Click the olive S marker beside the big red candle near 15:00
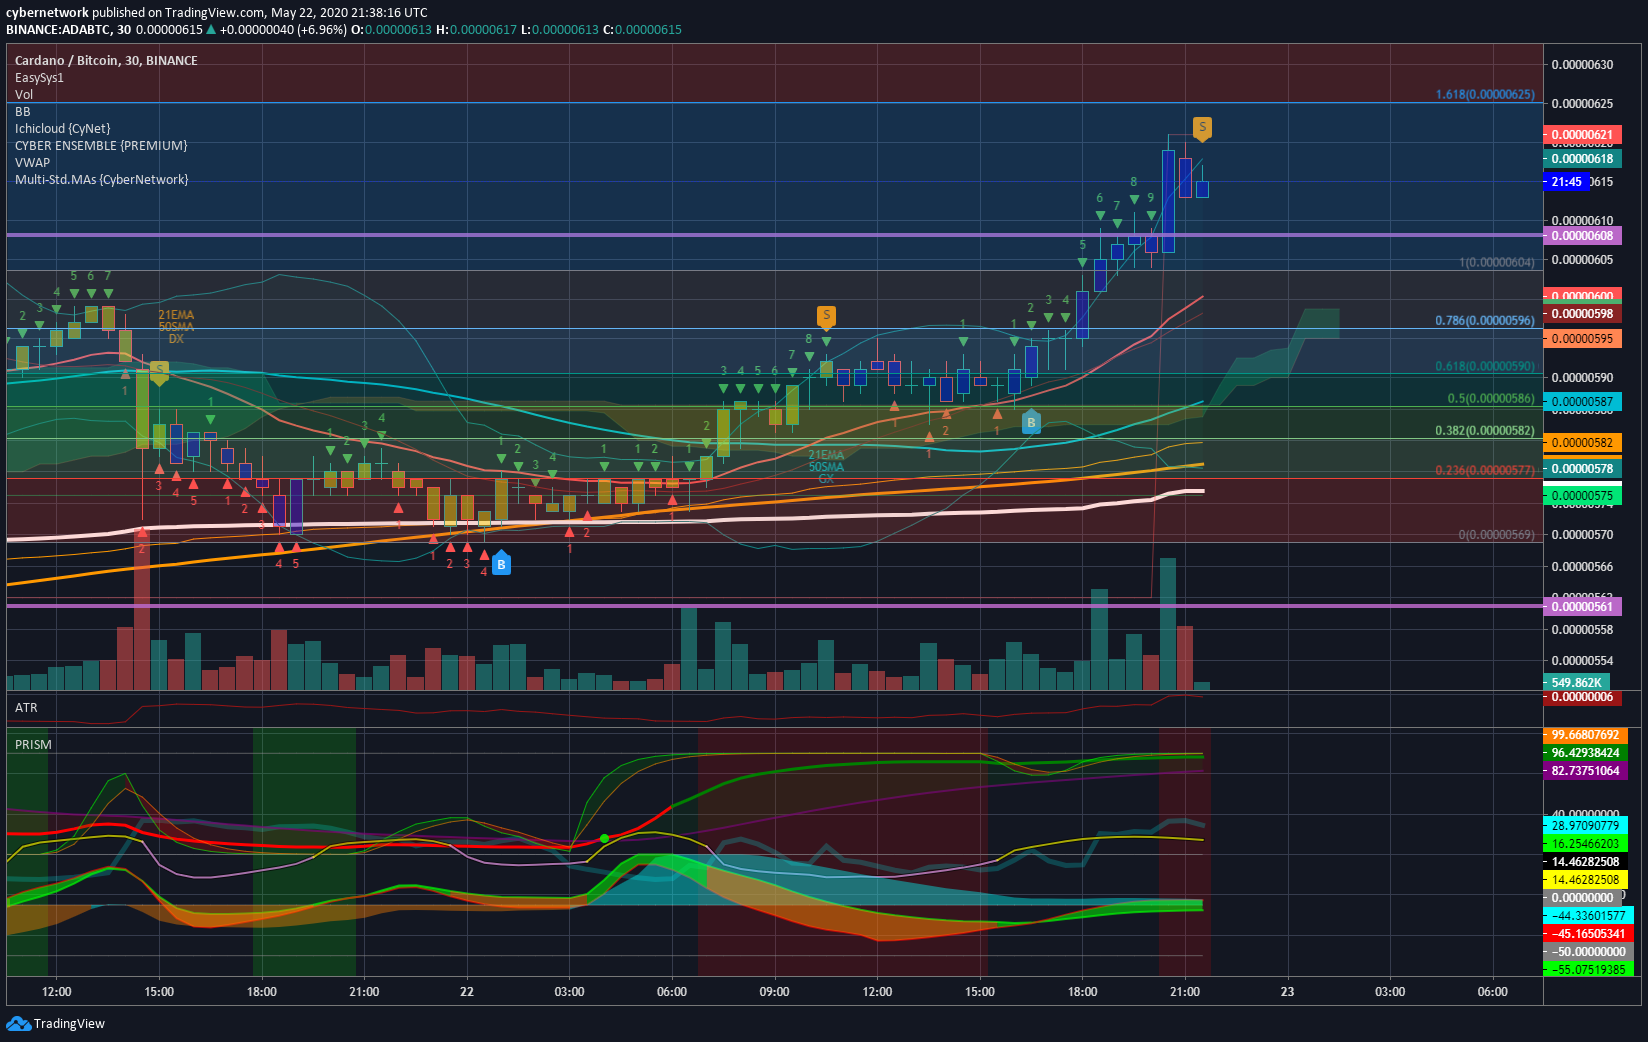This screenshot has height=1042, width=1648. coord(159,373)
